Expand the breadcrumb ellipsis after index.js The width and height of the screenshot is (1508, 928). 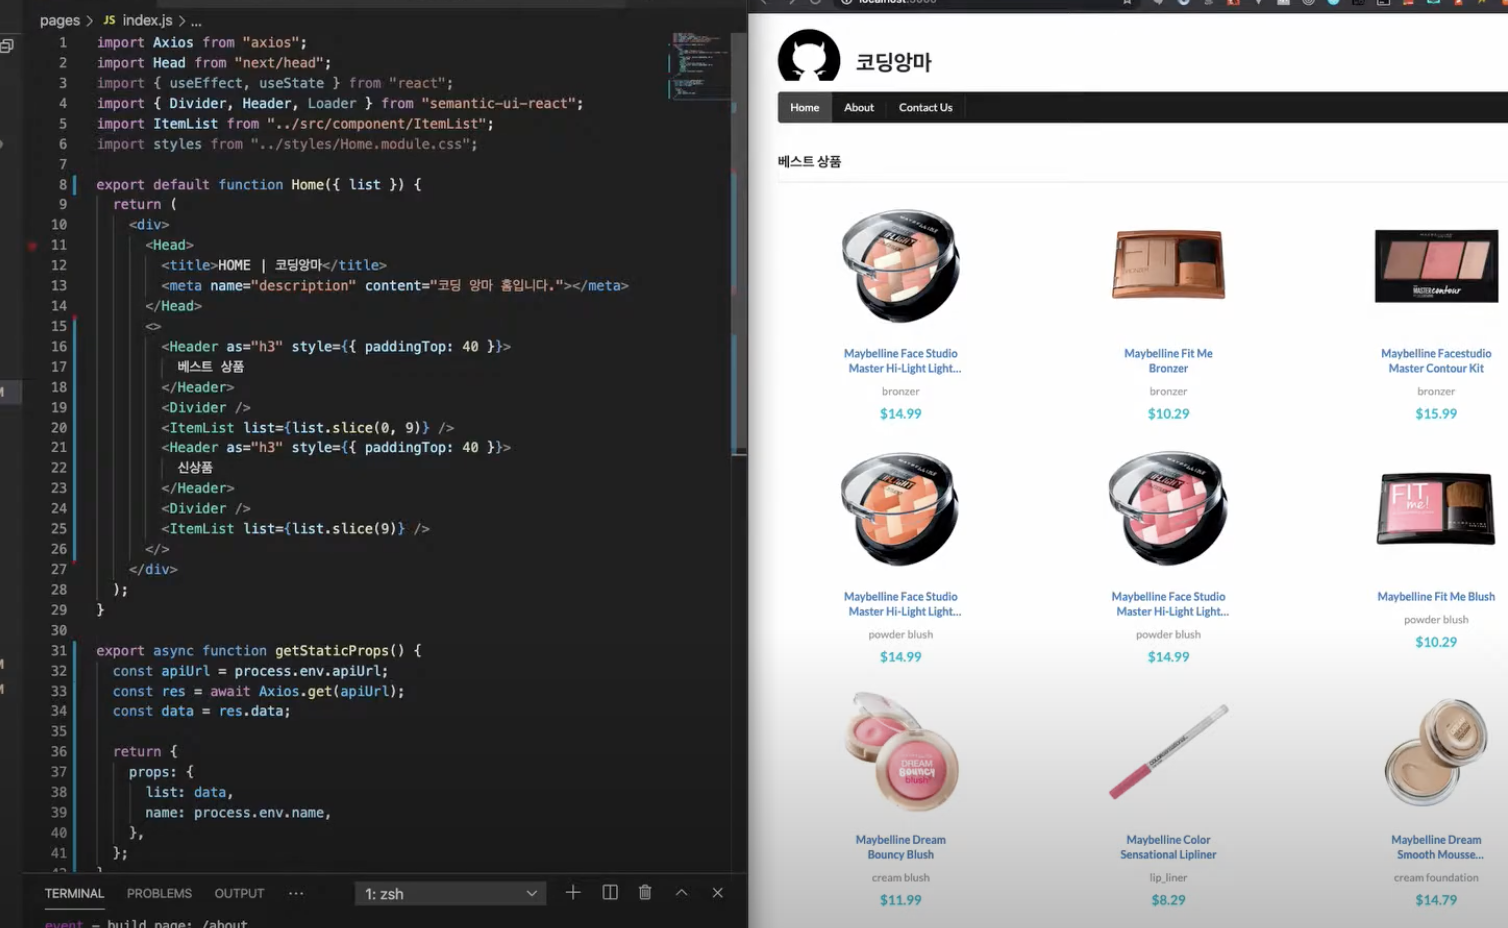pyautogui.click(x=196, y=20)
